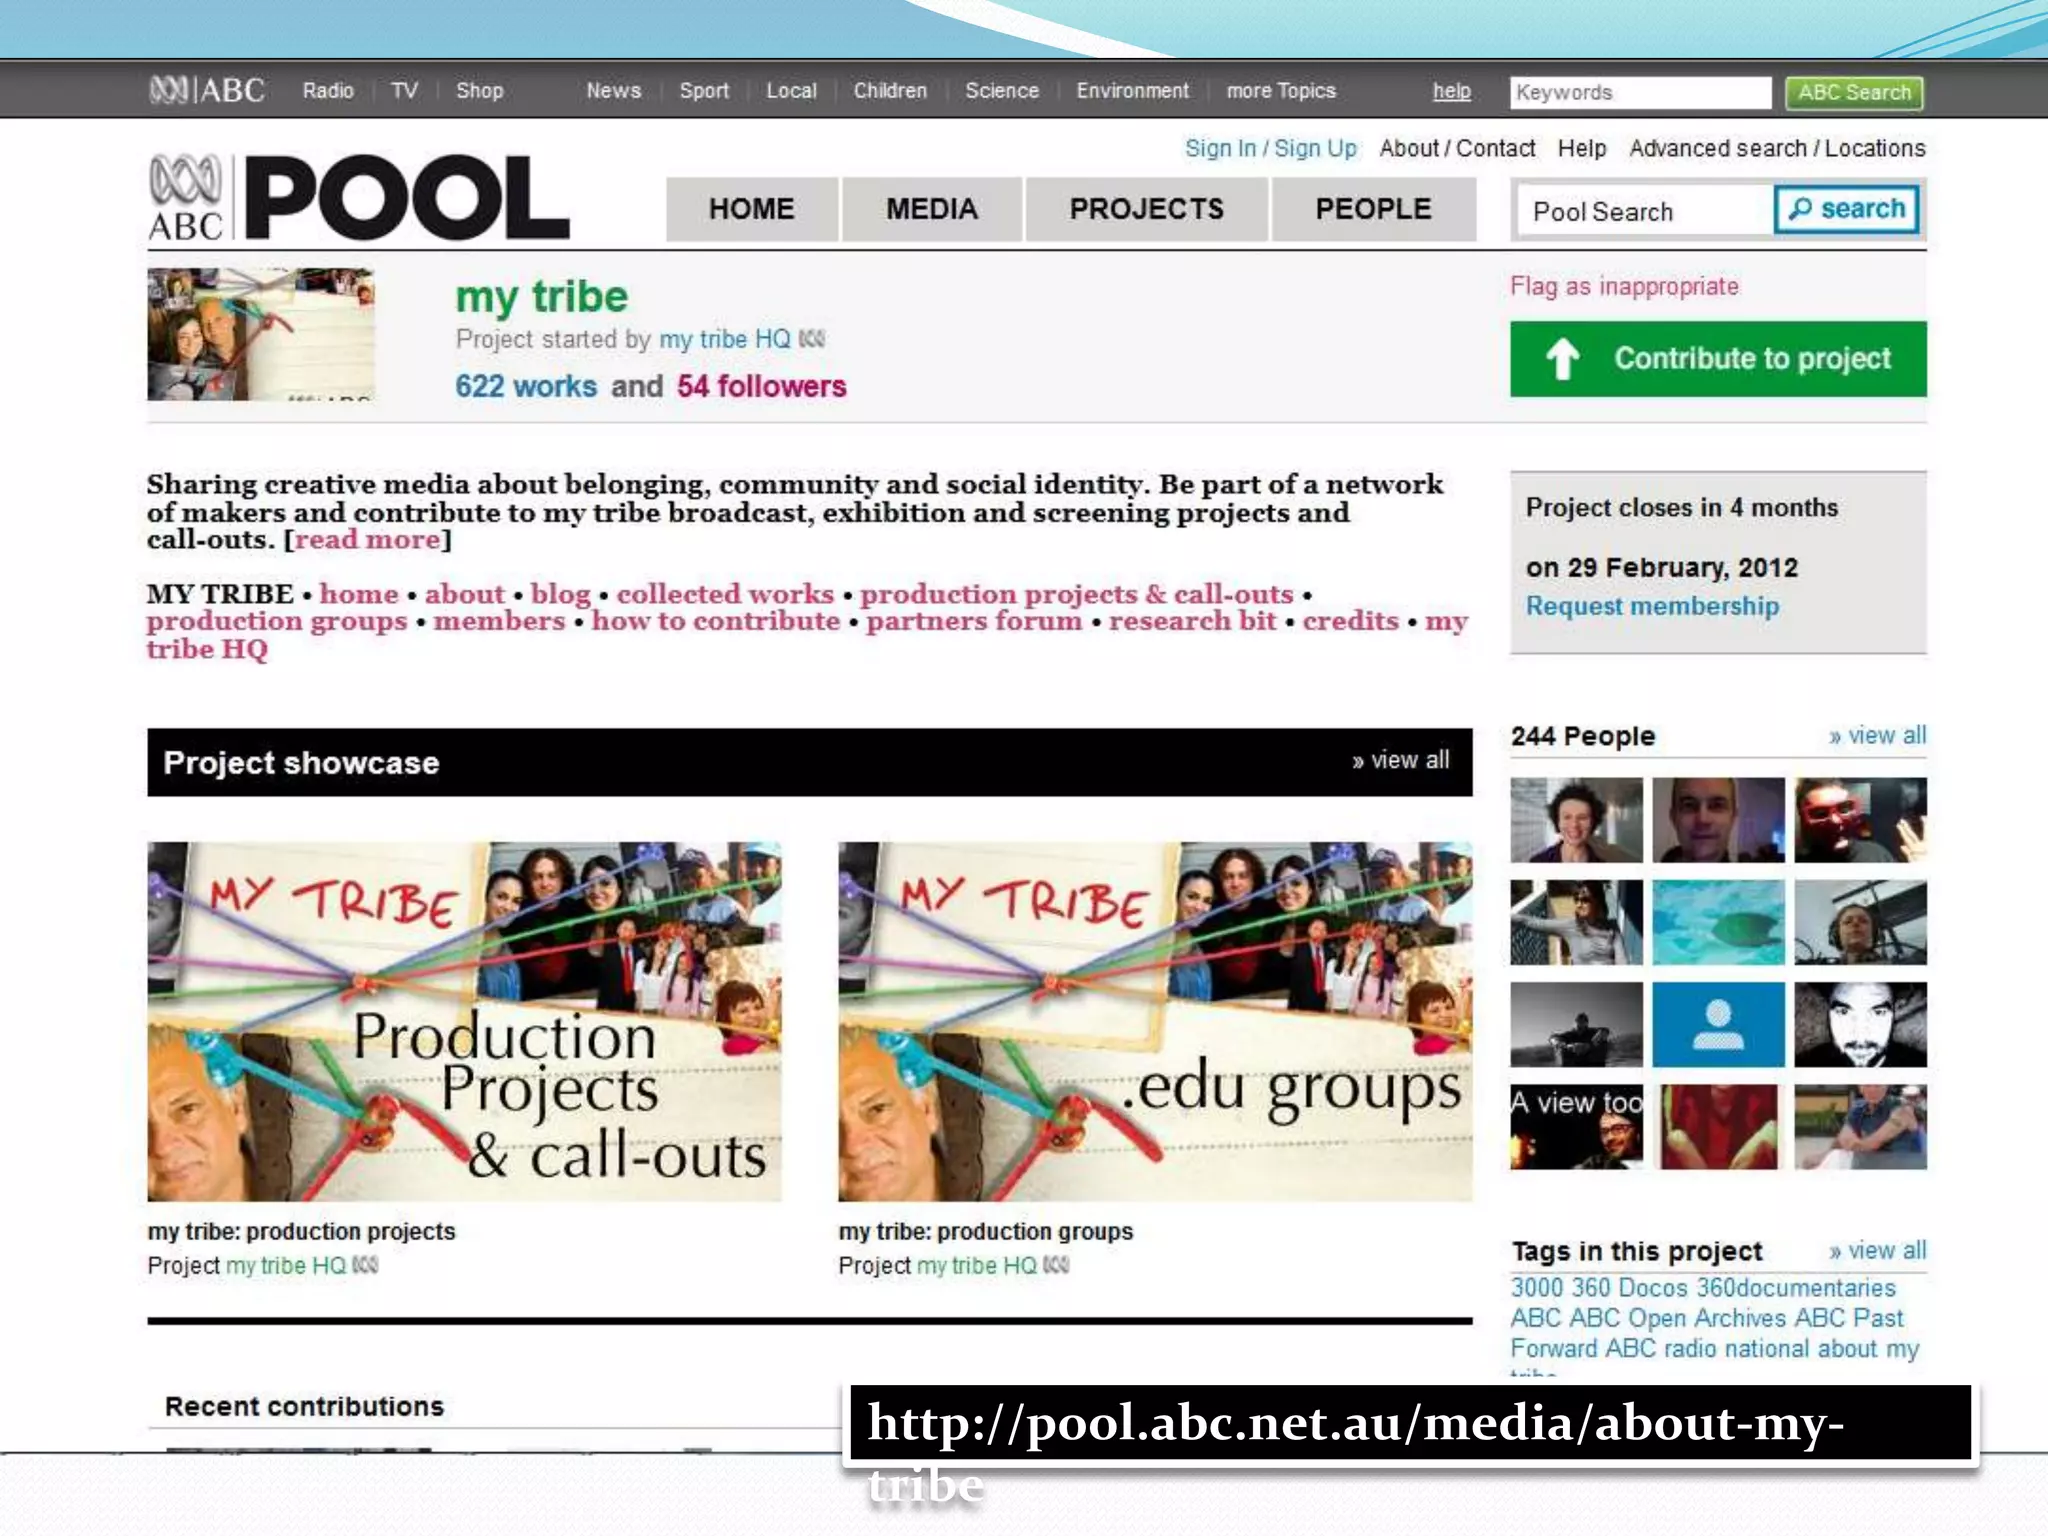
Task: Open Radio in ABC top bar
Action: (328, 91)
